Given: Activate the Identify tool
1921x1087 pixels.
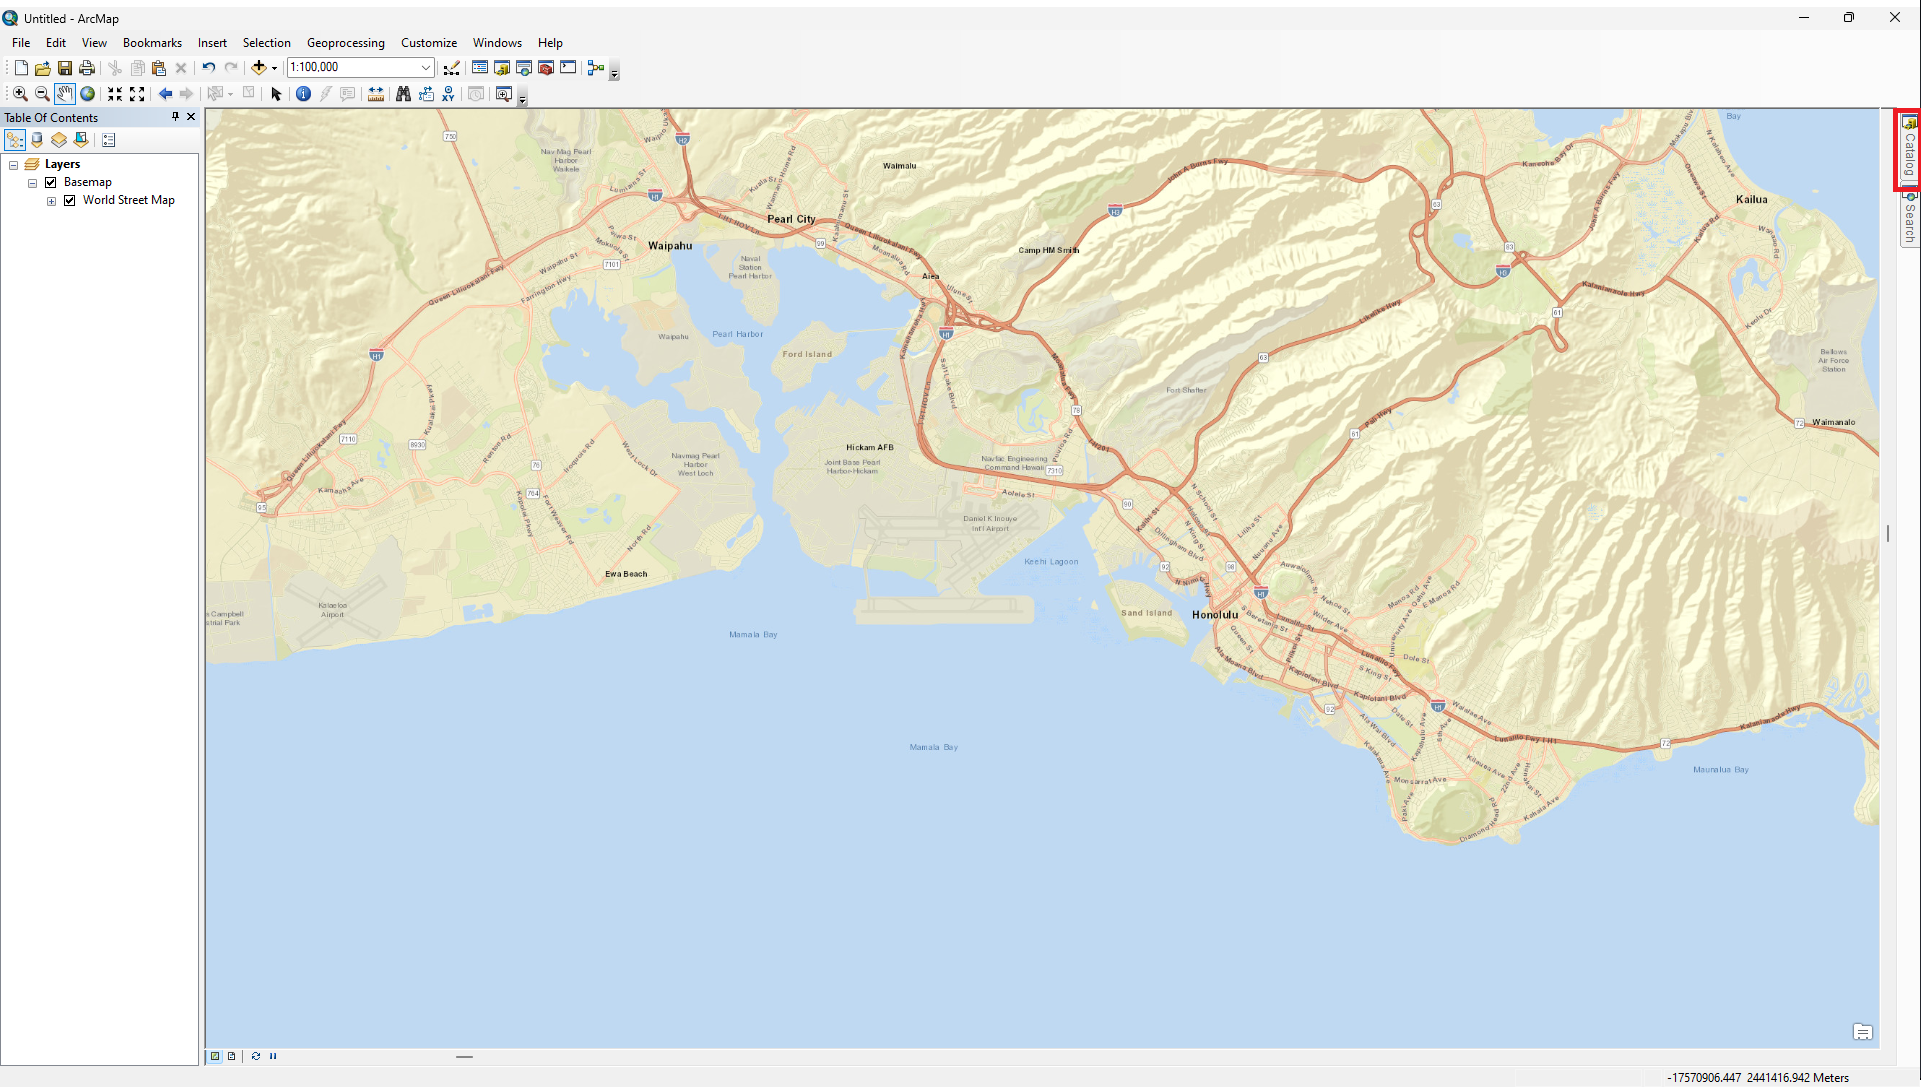Looking at the screenshot, I should click(303, 94).
